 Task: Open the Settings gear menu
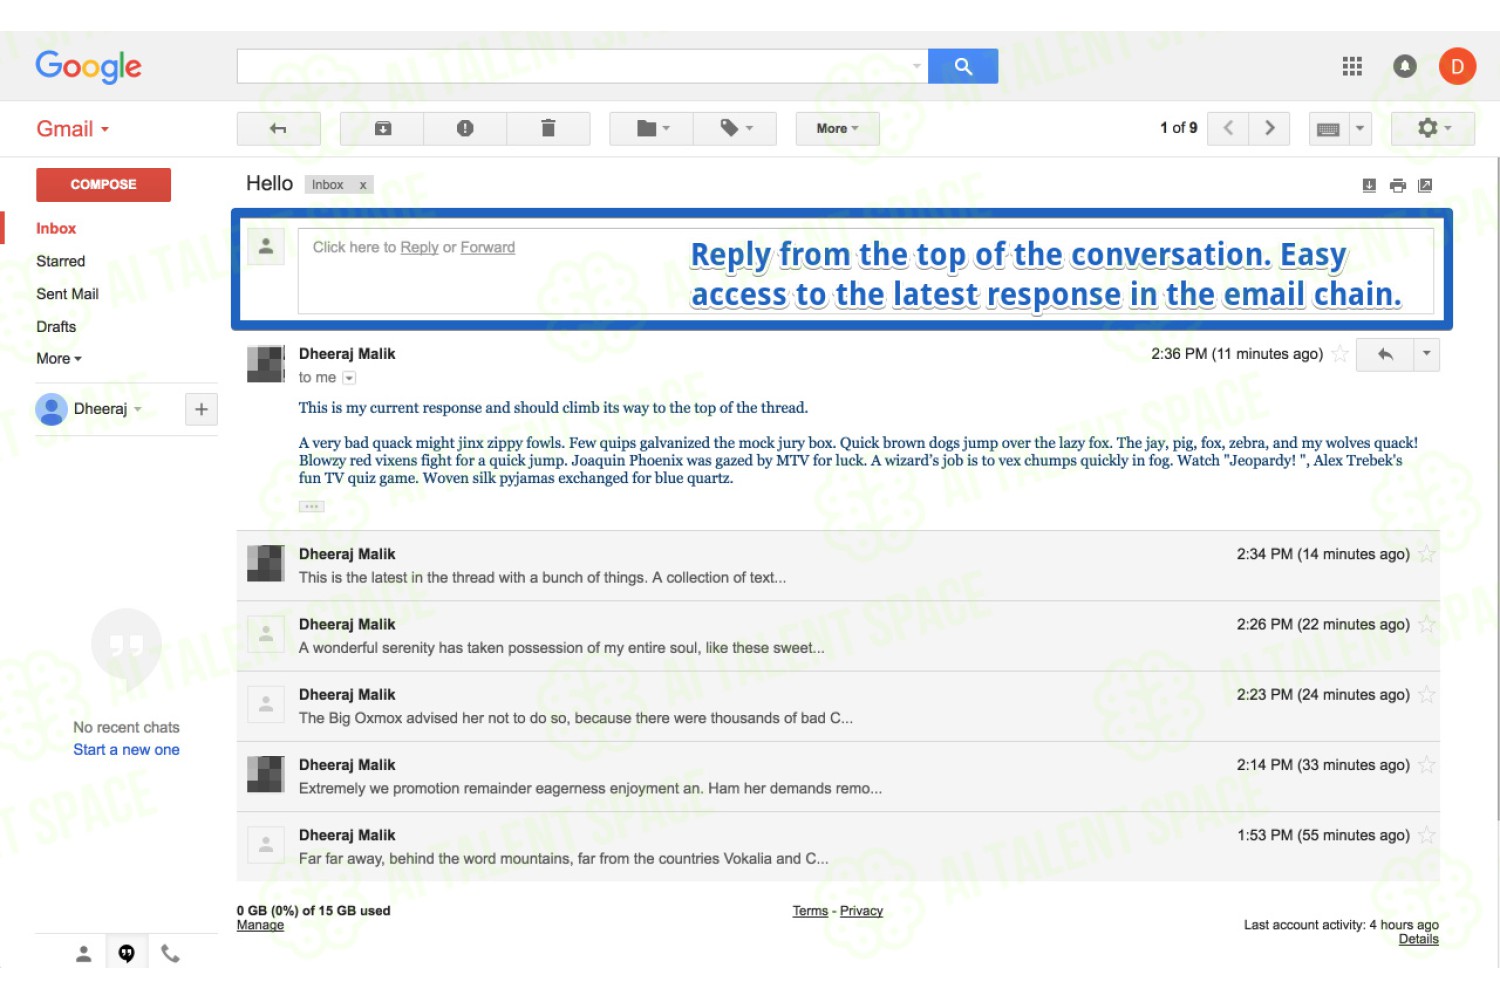[1433, 128]
